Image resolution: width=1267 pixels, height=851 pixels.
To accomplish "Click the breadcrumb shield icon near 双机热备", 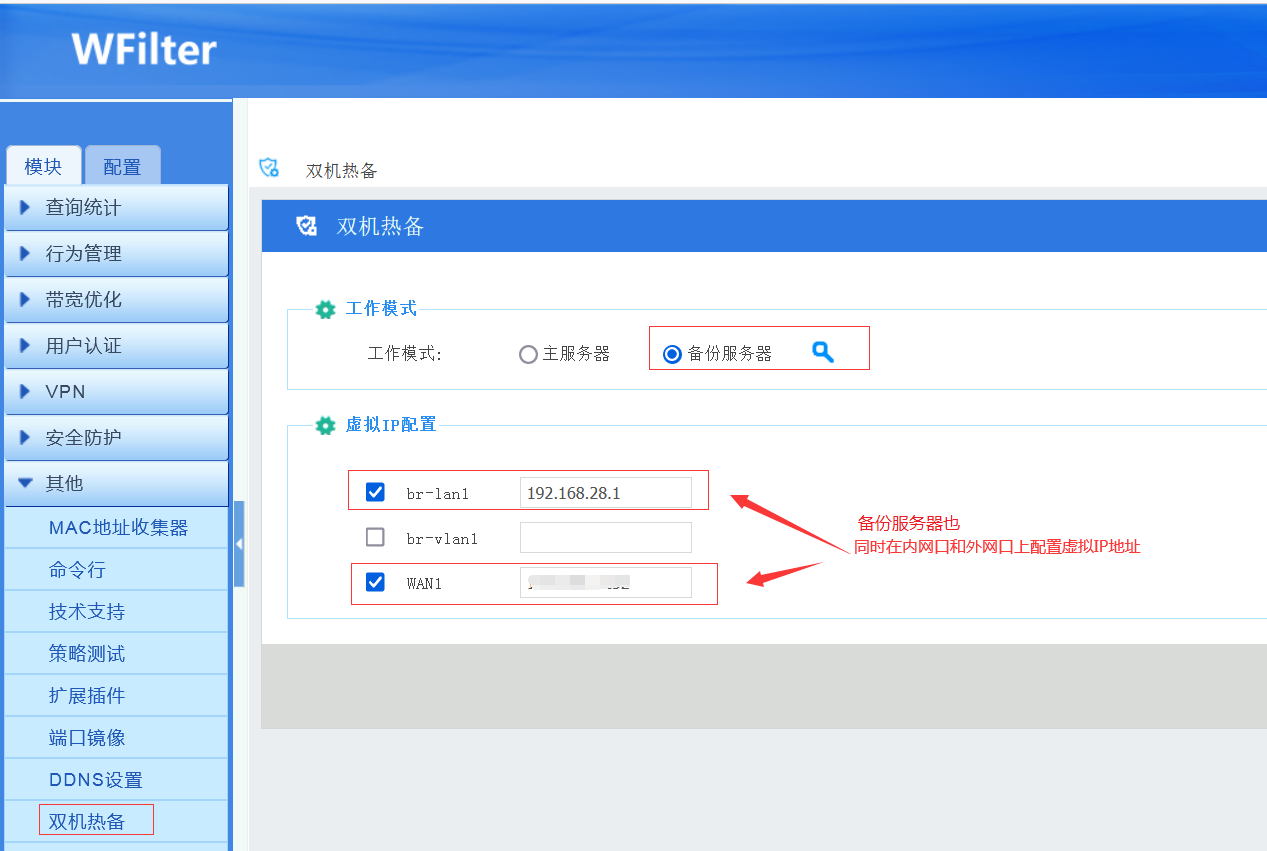I will 269,168.
